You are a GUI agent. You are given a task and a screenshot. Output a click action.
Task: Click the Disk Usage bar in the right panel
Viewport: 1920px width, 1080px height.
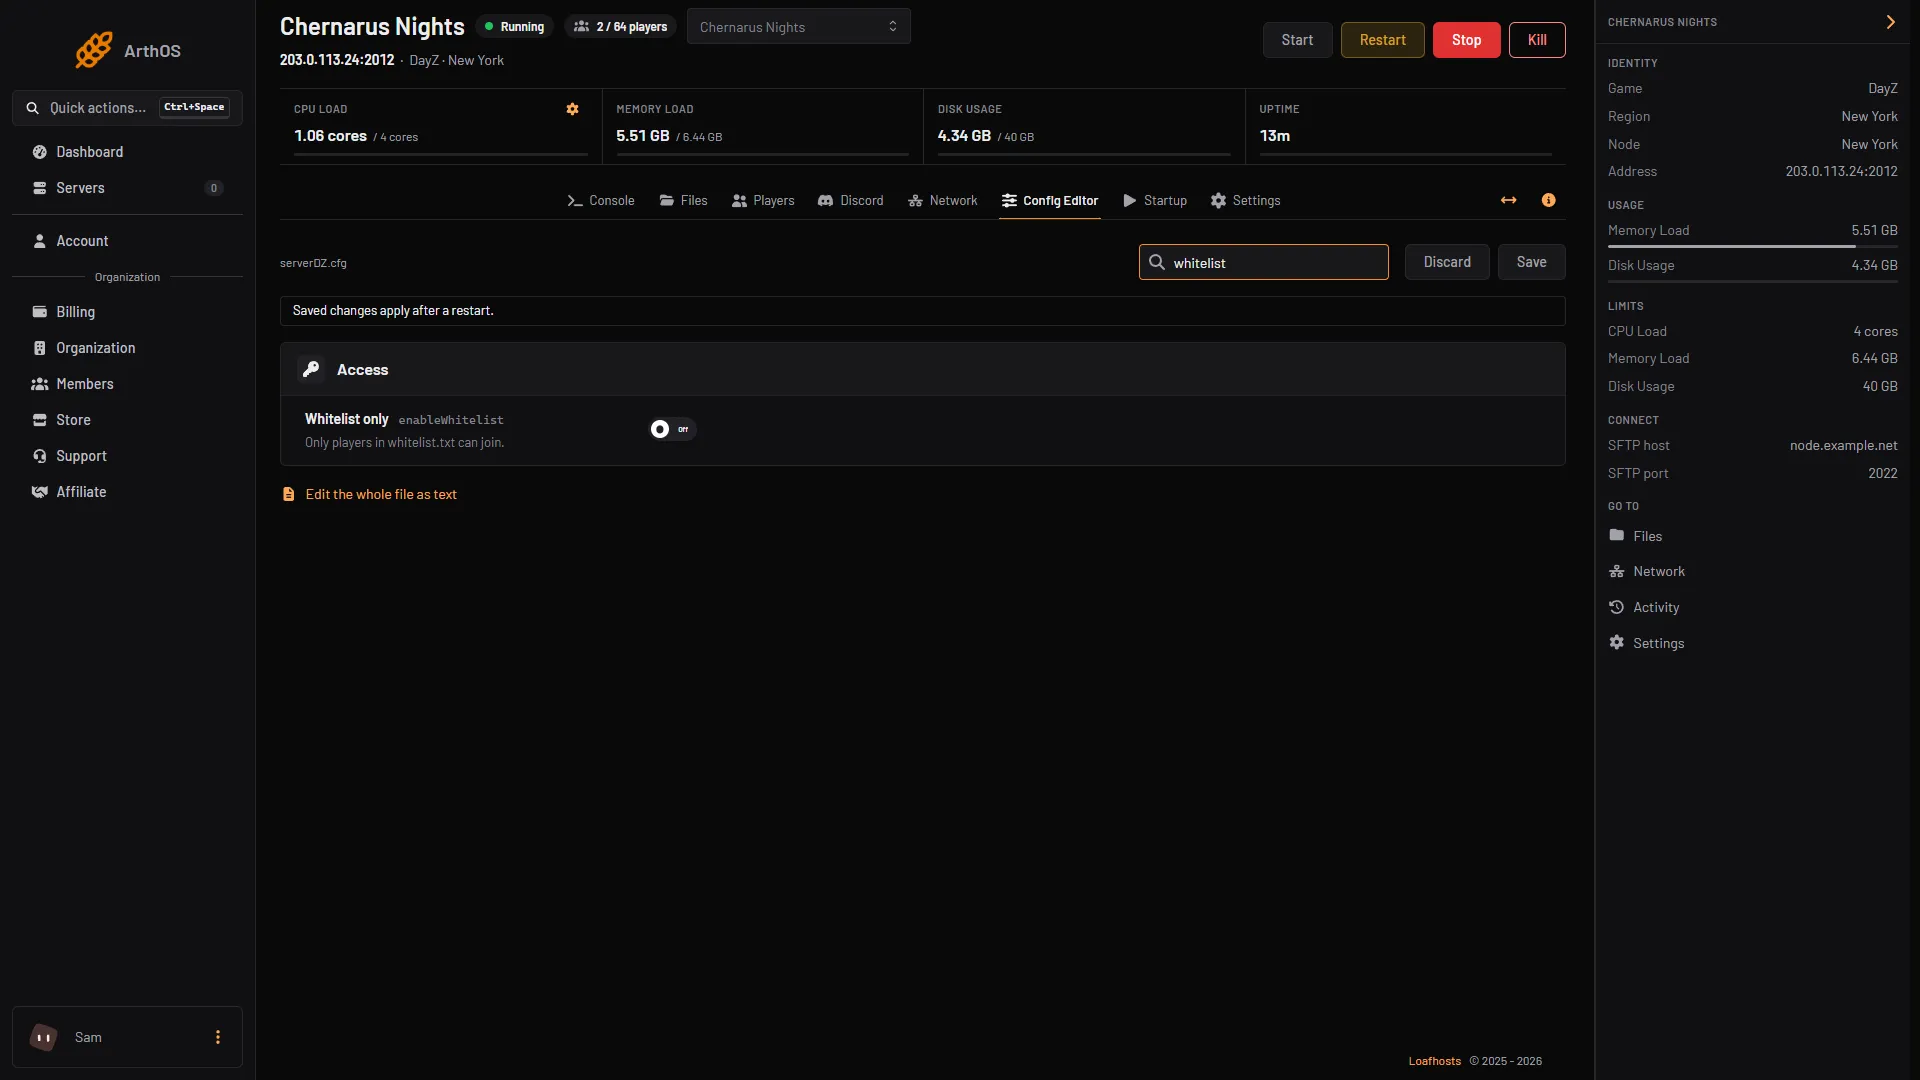(1752, 281)
